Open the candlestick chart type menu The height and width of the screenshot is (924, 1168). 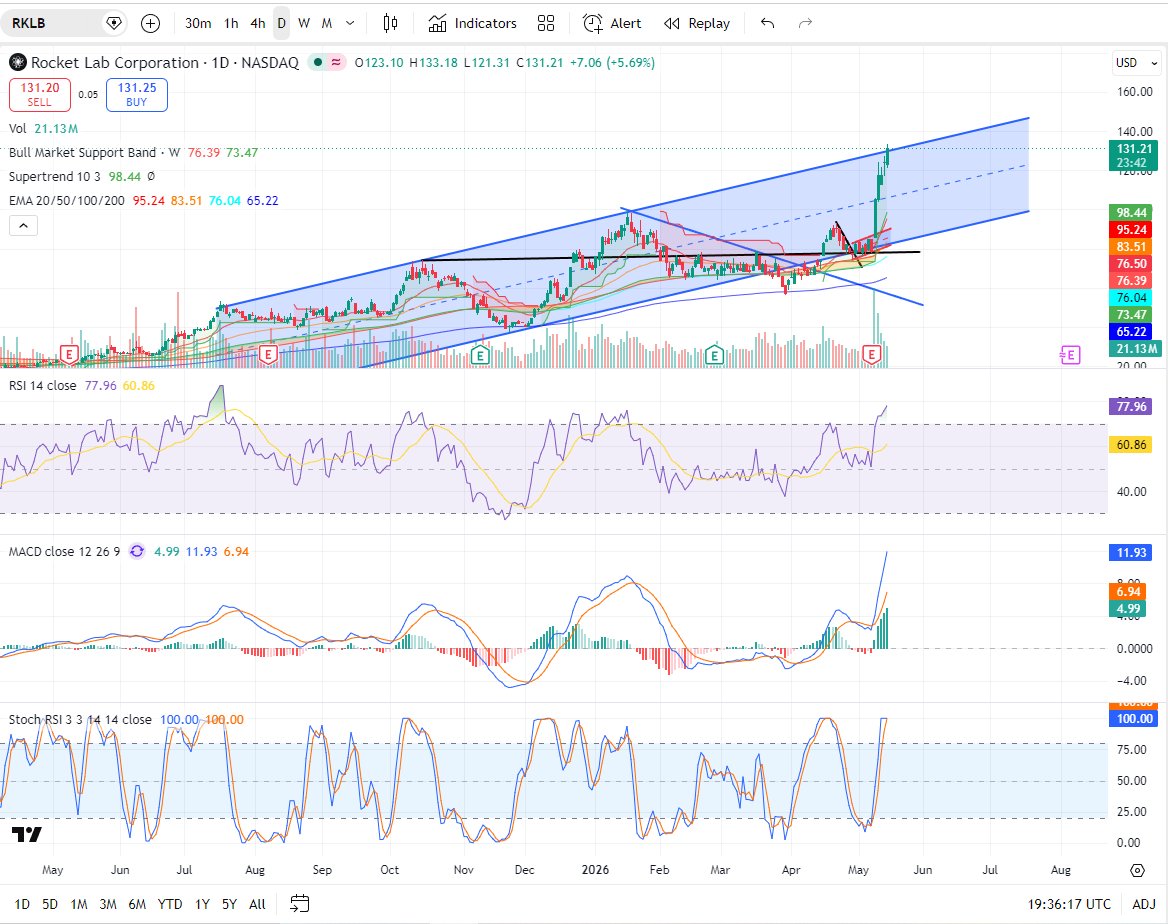[390, 23]
